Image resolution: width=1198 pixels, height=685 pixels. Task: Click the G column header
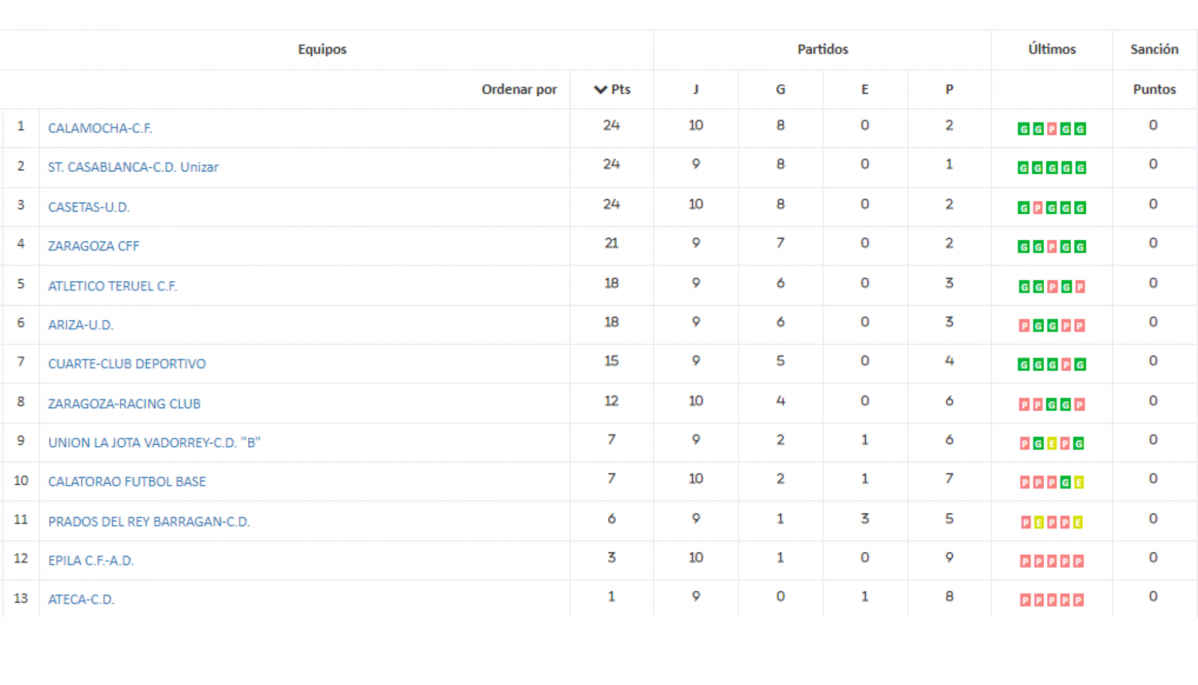[x=780, y=89]
